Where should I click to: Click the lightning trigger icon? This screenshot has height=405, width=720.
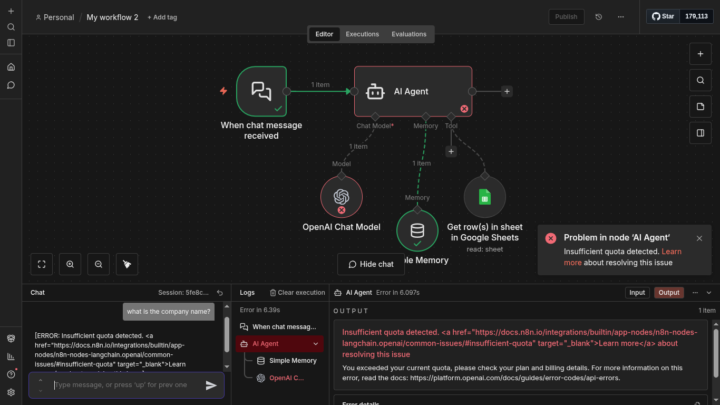(224, 91)
